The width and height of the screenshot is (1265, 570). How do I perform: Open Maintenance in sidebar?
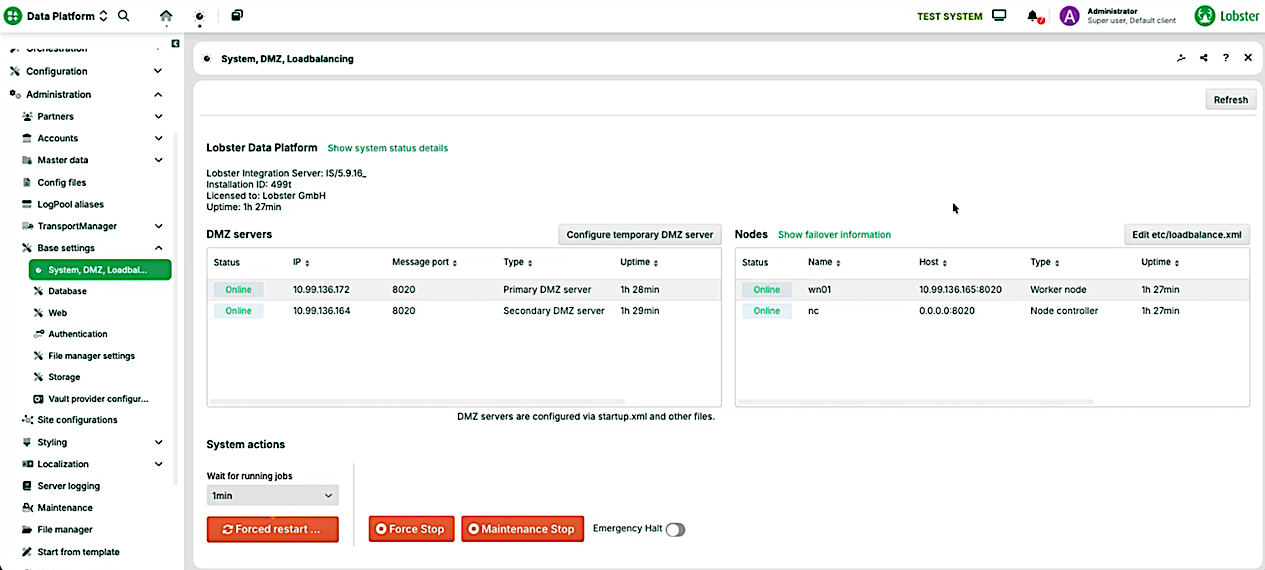[x=65, y=508]
